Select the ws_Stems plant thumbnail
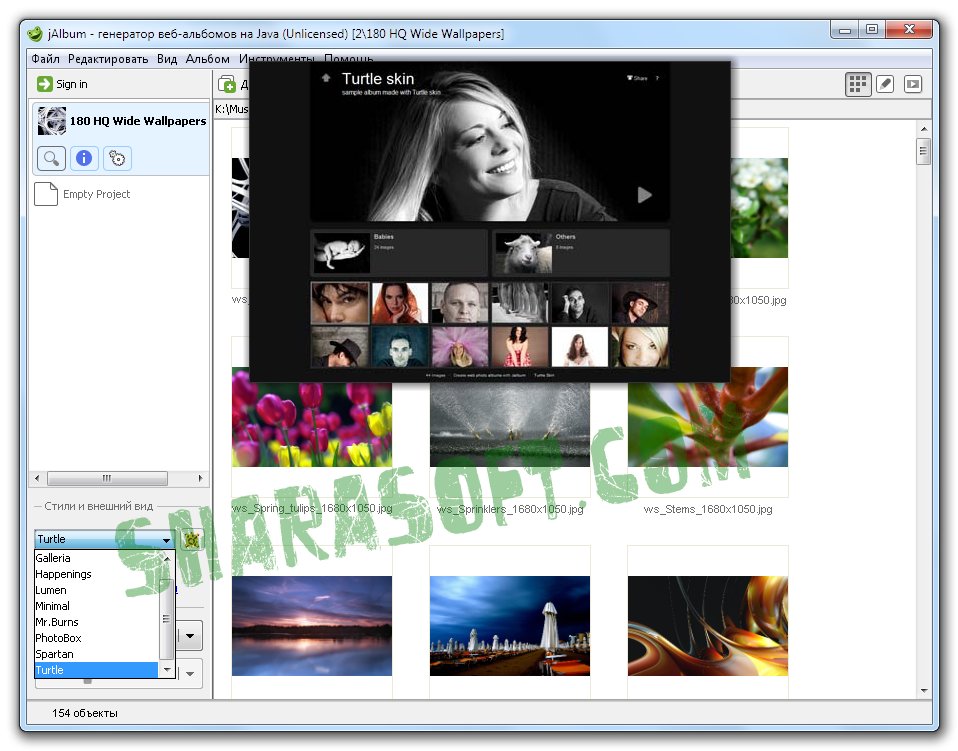The image size is (958, 751). click(708, 417)
